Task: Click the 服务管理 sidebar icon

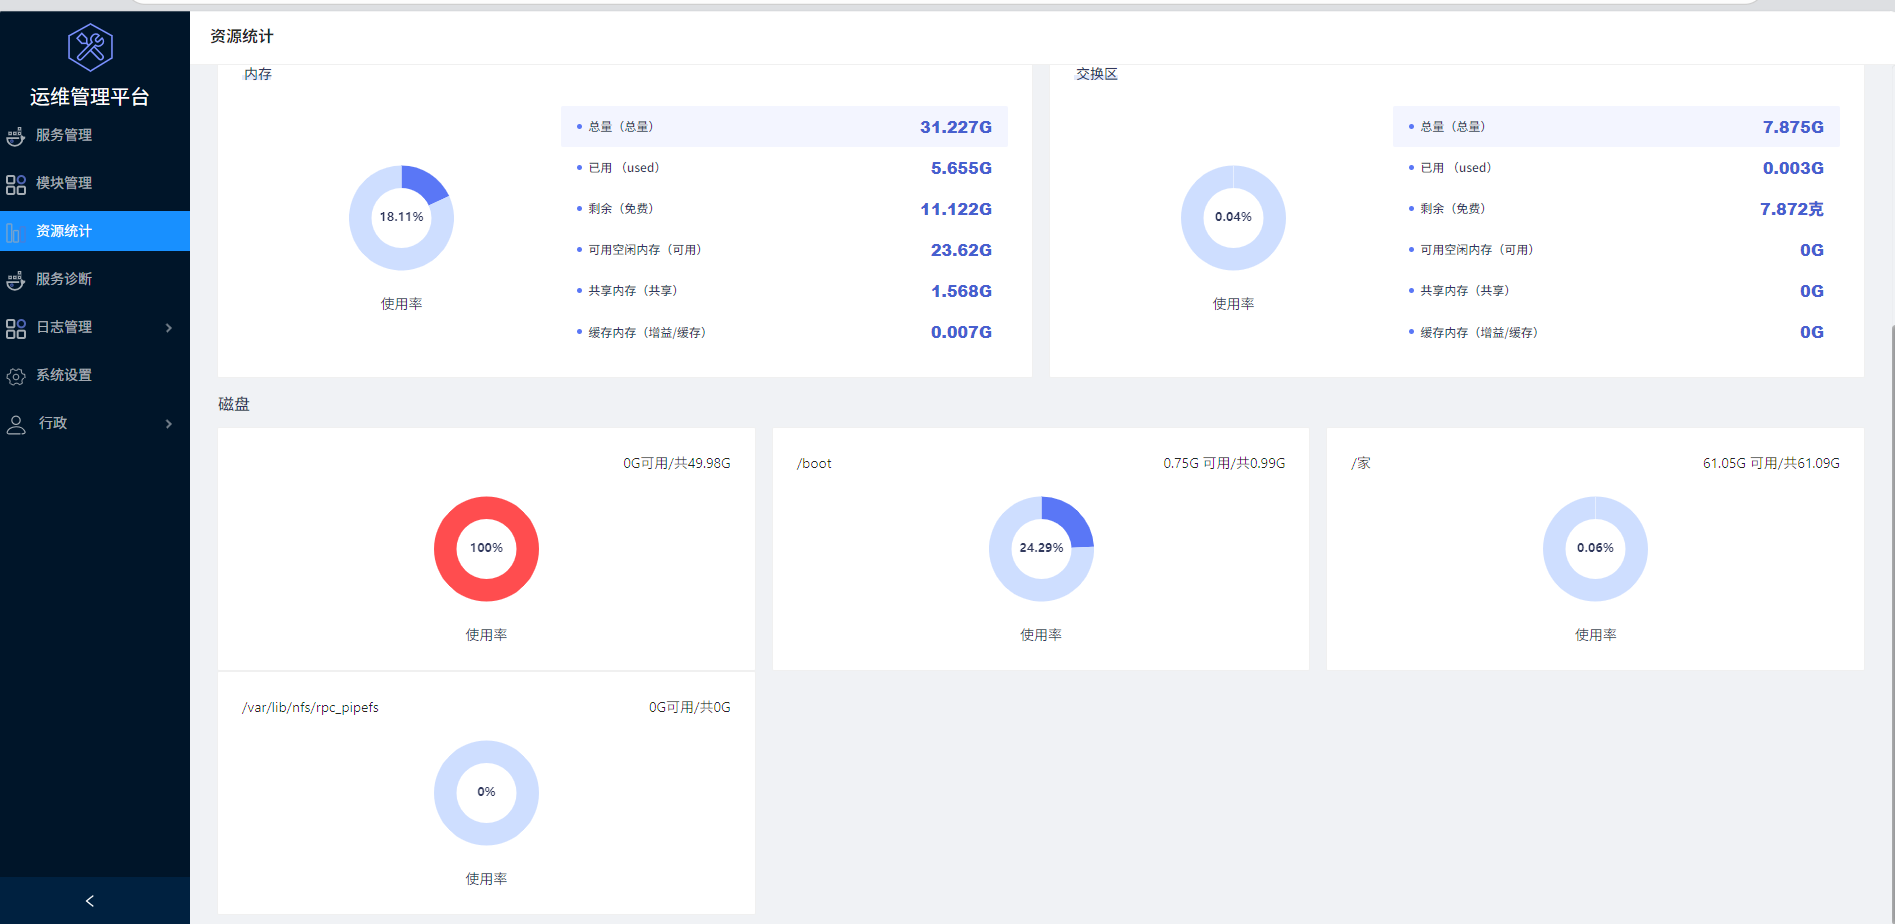Action: [16, 136]
